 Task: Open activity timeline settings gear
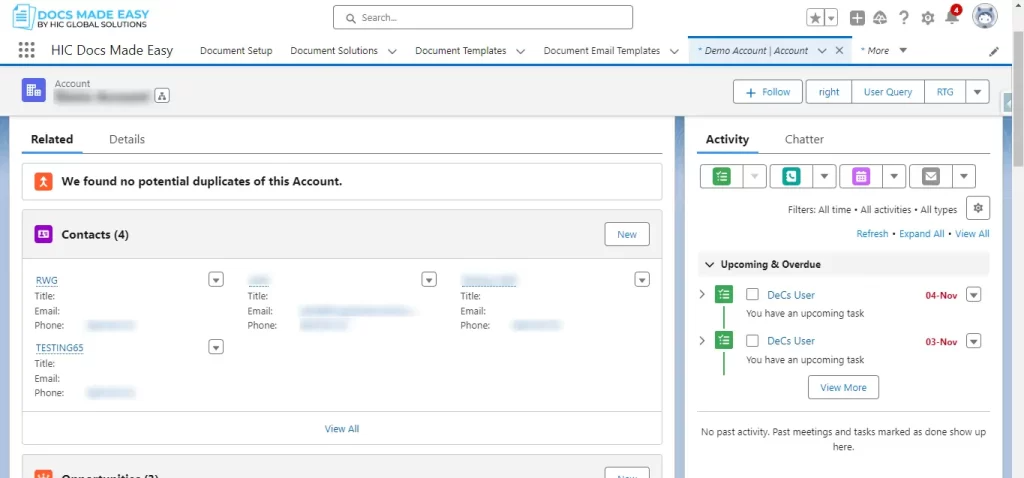pos(978,208)
